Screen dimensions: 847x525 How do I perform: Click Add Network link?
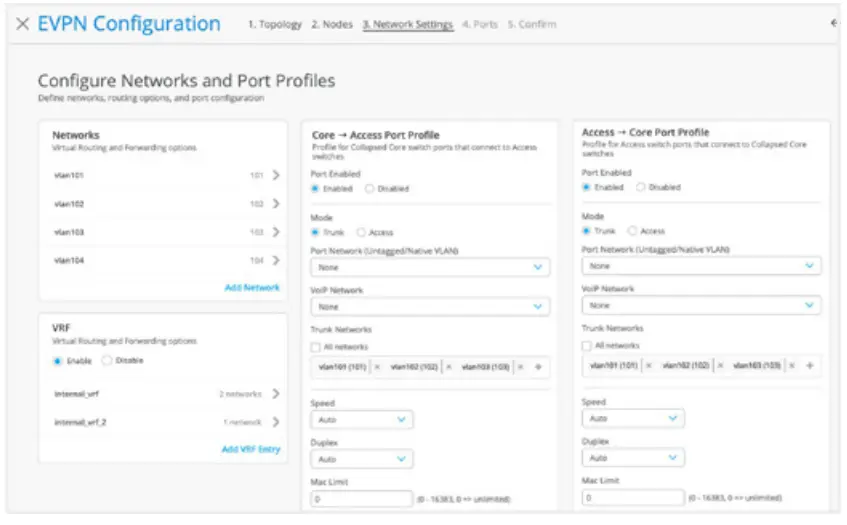pyautogui.click(x=251, y=287)
